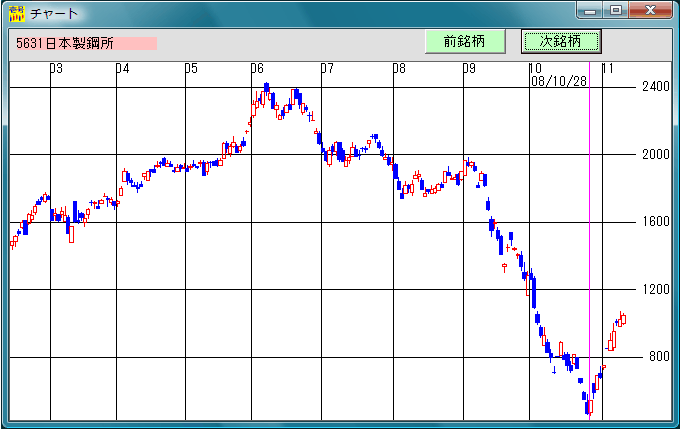The height and width of the screenshot is (431, 682).
Task: Click the 09 month label
Action: pos(469,68)
